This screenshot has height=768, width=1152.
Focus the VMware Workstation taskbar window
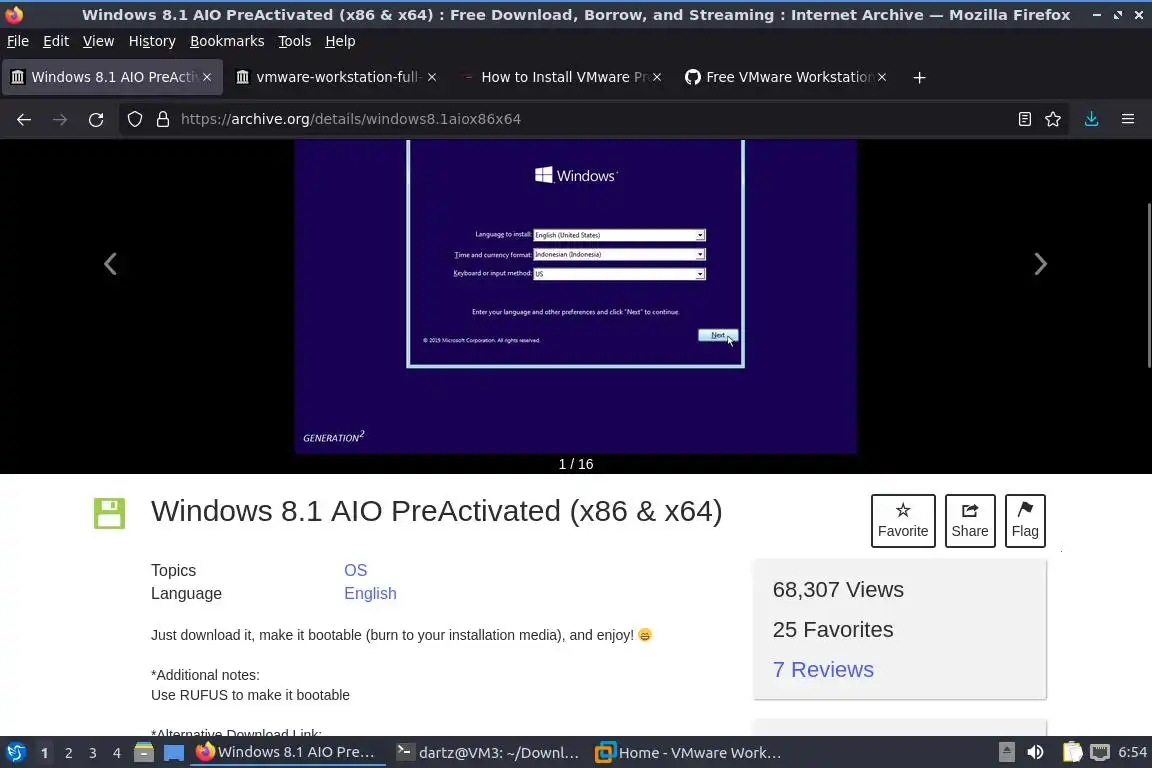click(x=688, y=753)
